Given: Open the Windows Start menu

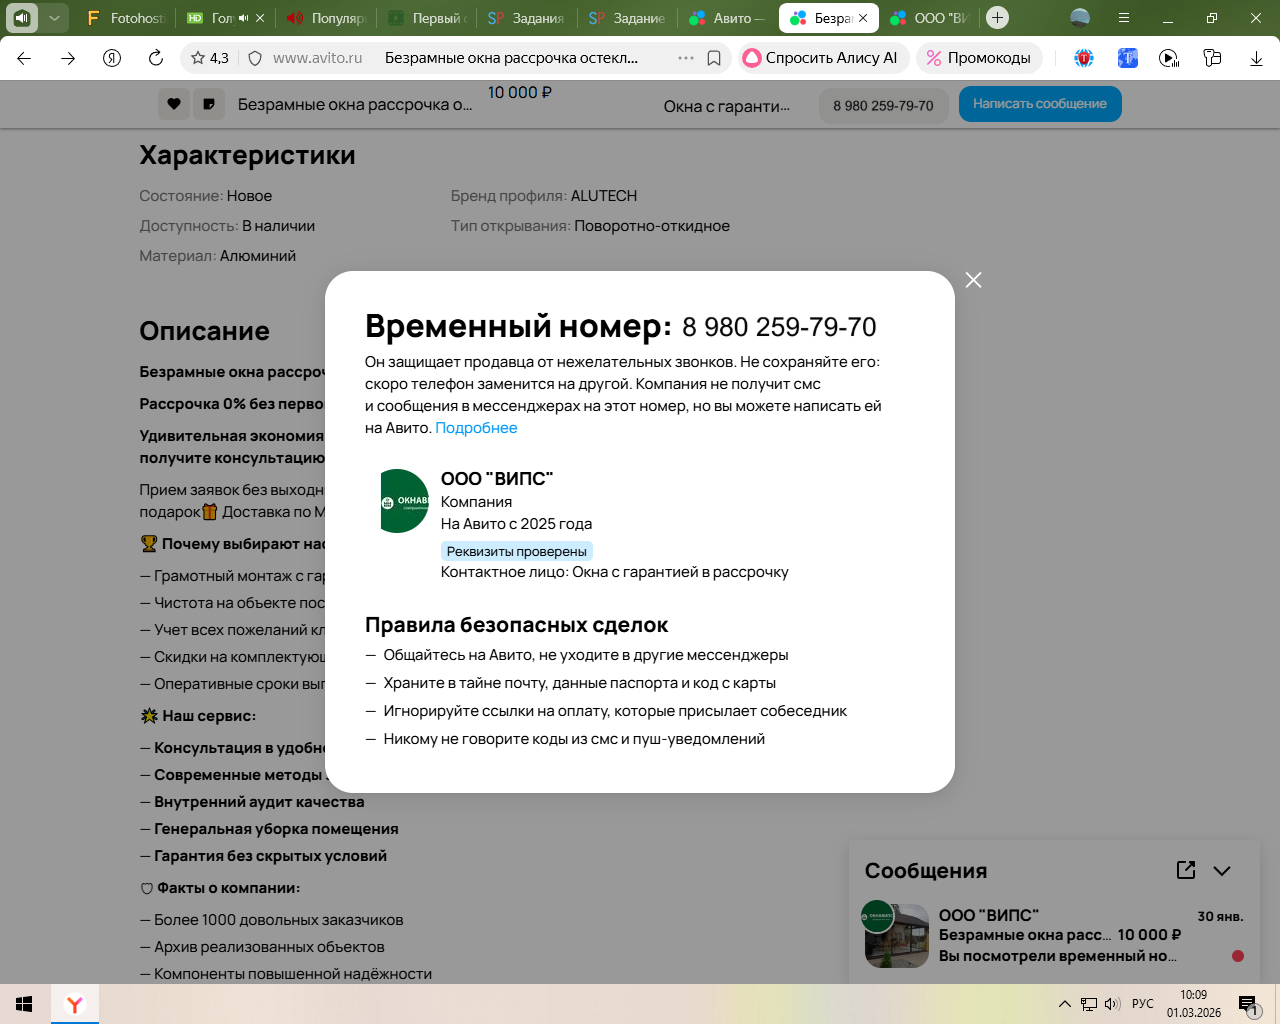Looking at the screenshot, I should pos(25,1004).
